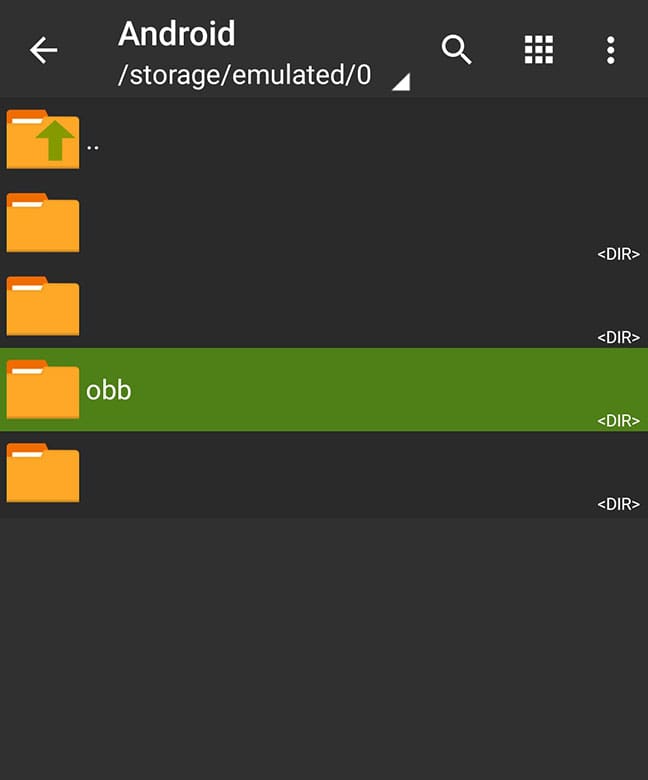Click the Android folder title
This screenshot has height=780, width=648.
177,34
